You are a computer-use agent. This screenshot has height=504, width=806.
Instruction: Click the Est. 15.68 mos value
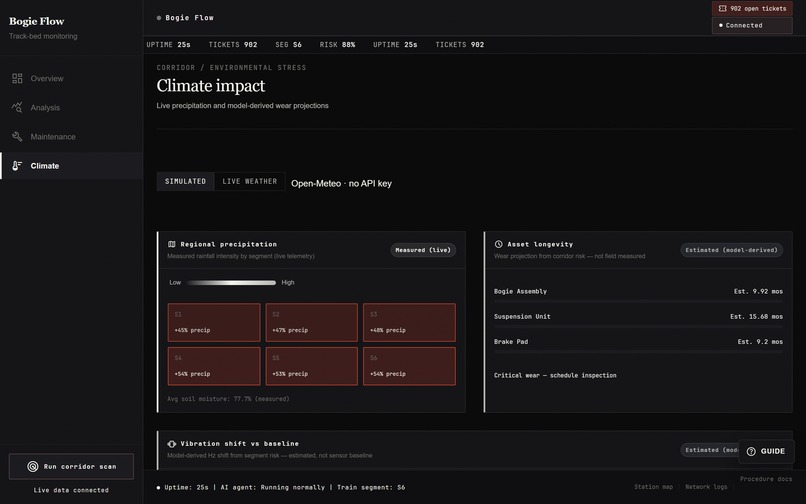click(x=756, y=316)
